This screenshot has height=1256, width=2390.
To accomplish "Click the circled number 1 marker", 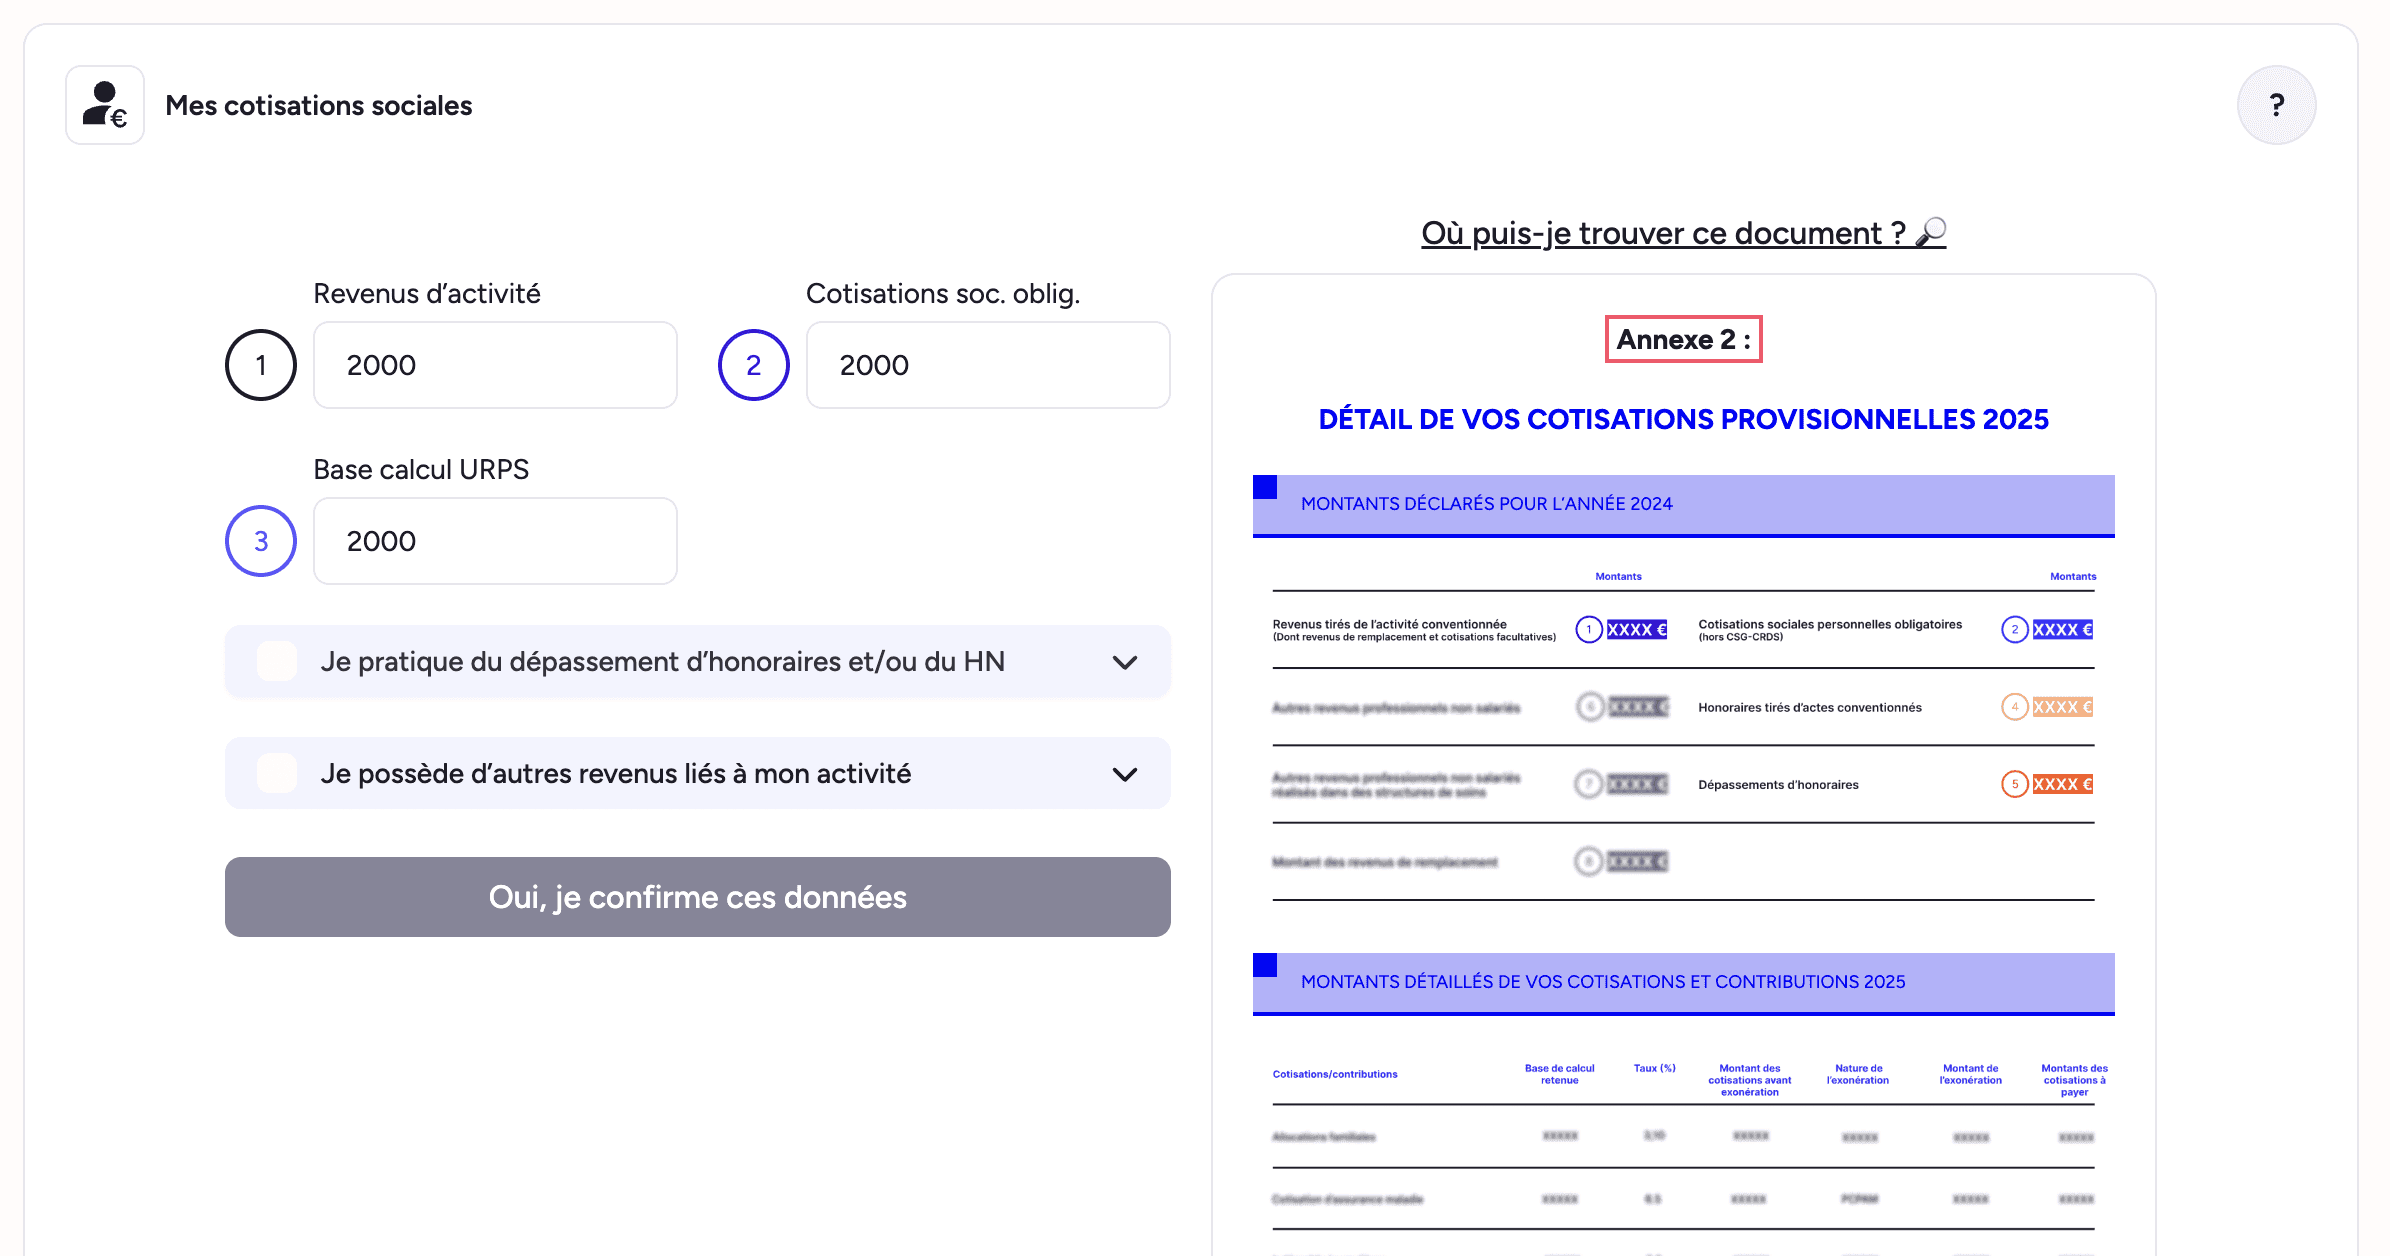I will 261,365.
